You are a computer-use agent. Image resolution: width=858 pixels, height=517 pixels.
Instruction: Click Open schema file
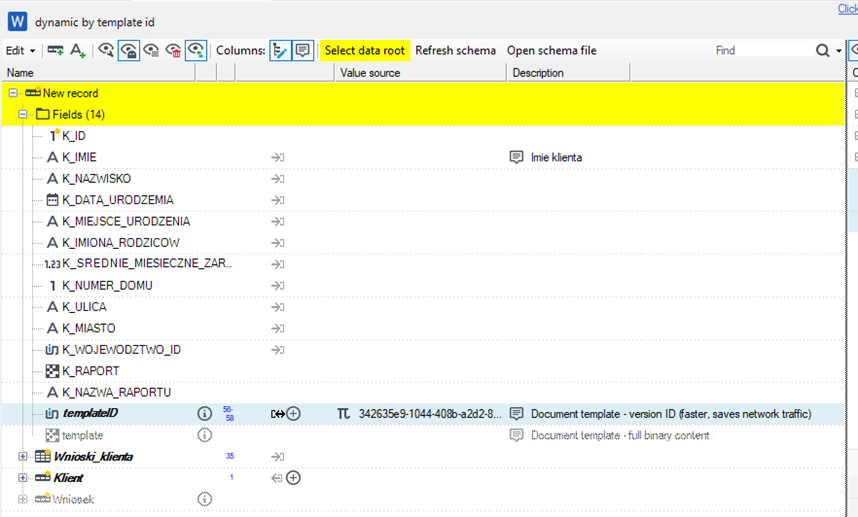[x=552, y=50]
